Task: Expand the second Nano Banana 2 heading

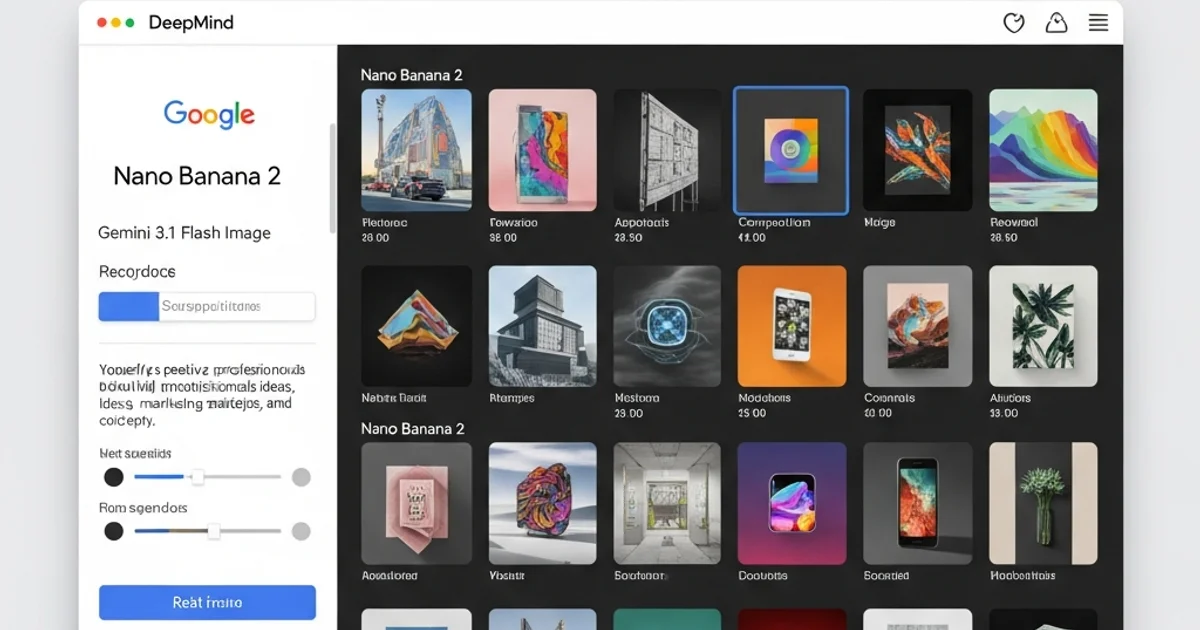Action: tap(413, 428)
